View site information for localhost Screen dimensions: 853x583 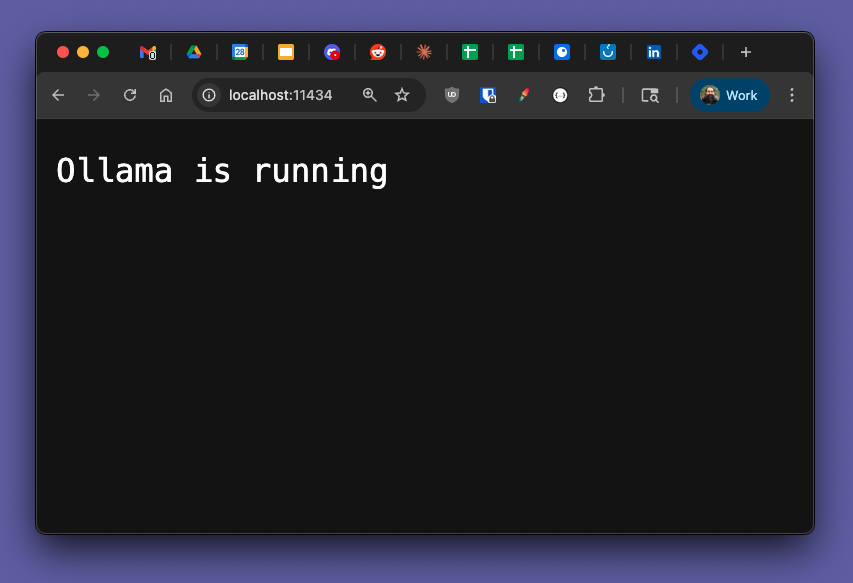tap(209, 95)
